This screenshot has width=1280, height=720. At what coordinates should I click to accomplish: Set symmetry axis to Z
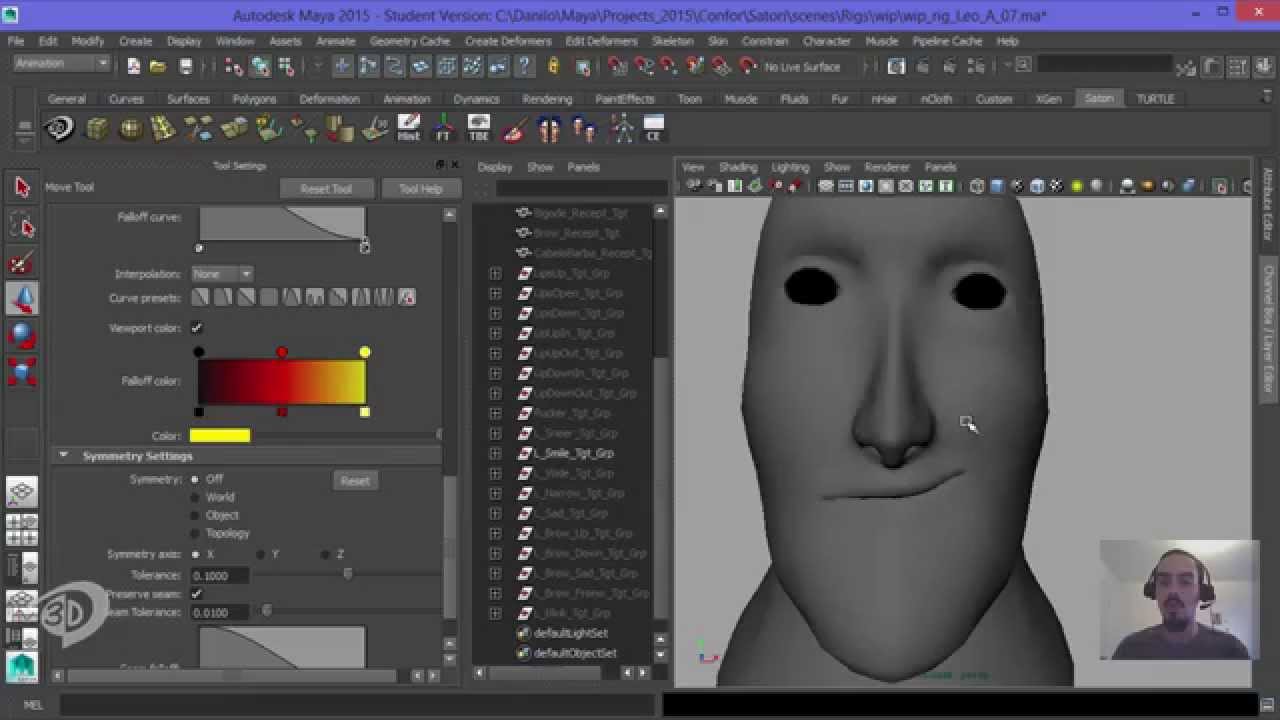[325, 554]
